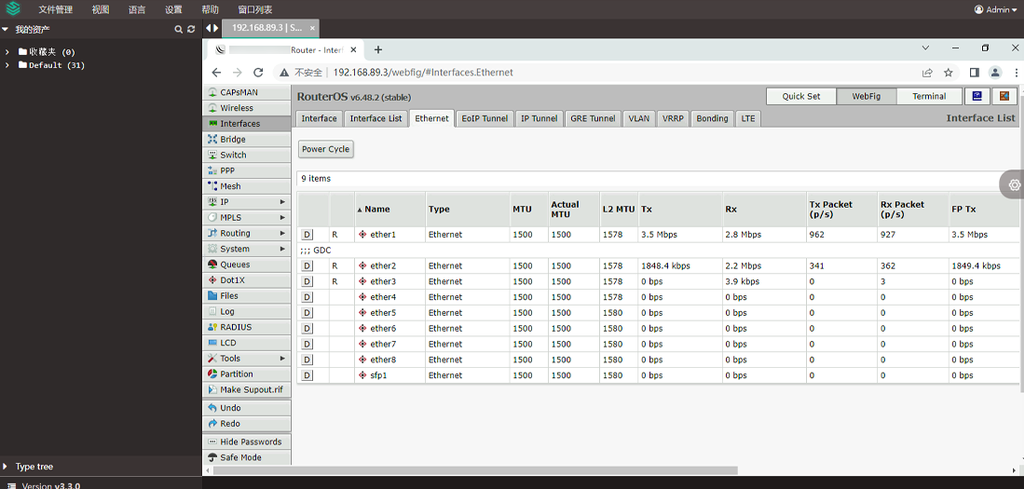Click the blue icon next to Terminal

[977, 96]
